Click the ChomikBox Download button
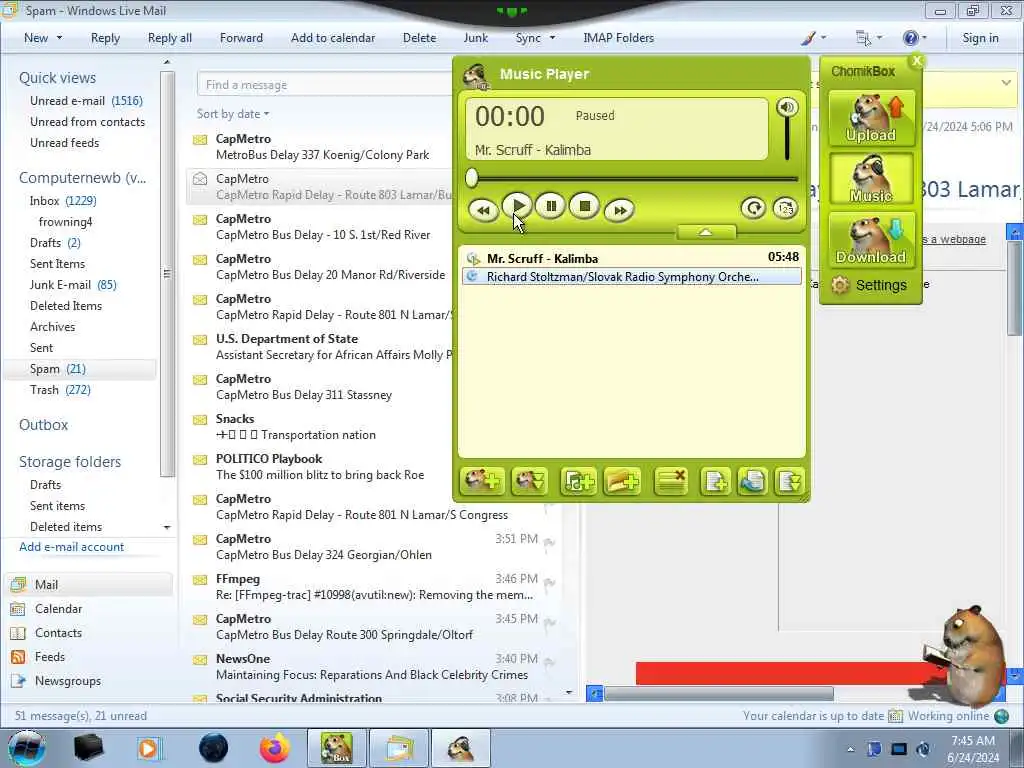The height and width of the screenshot is (768, 1024). (x=871, y=240)
